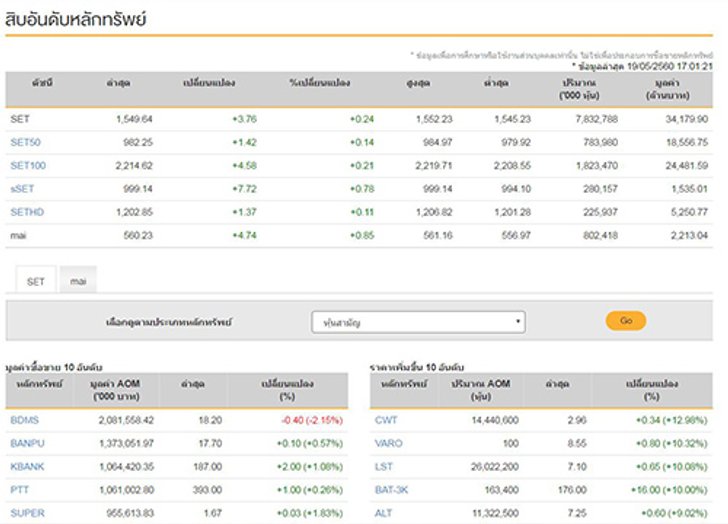Open the PTT stock link

[x=20, y=490]
